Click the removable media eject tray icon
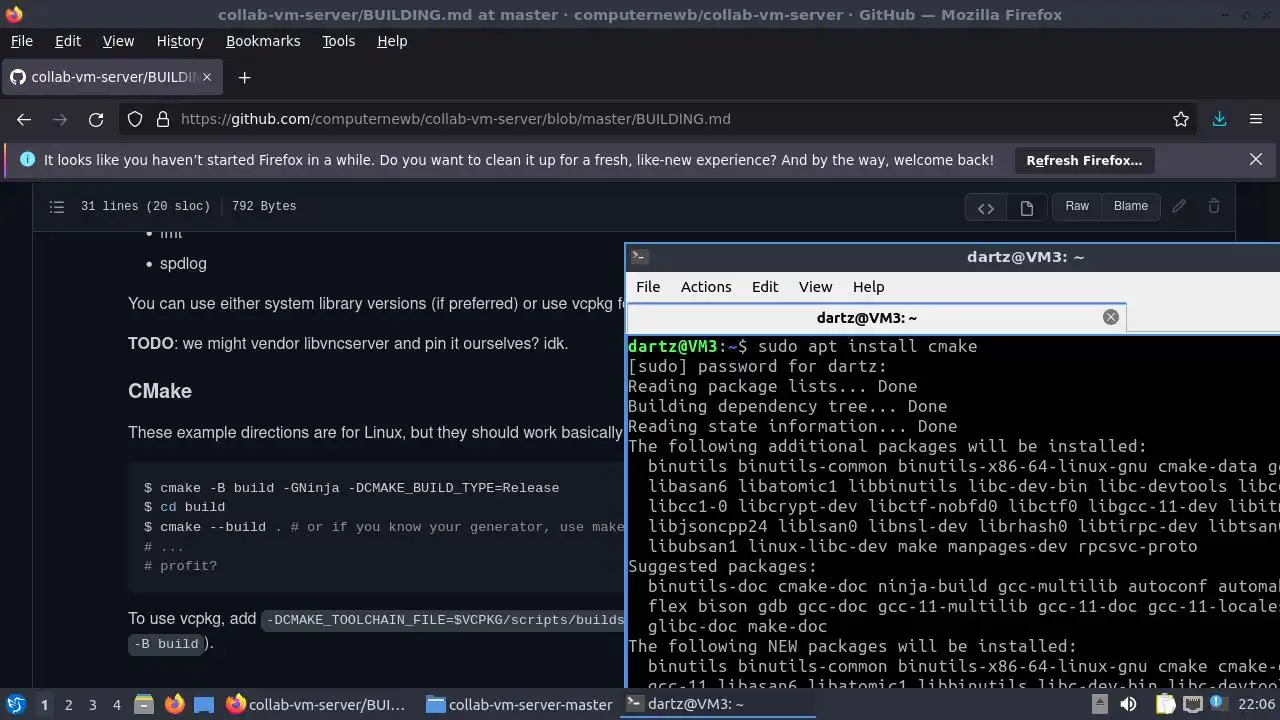1280x720 pixels. tap(1099, 704)
